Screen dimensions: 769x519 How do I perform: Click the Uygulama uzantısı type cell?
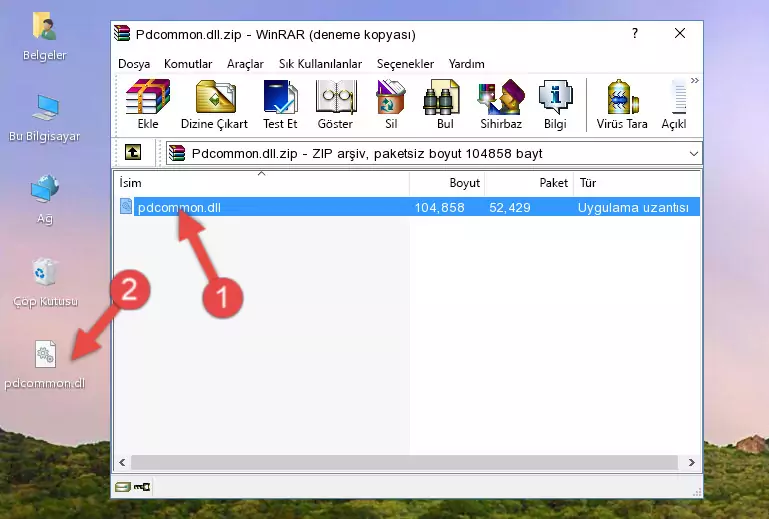[x=633, y=208]
